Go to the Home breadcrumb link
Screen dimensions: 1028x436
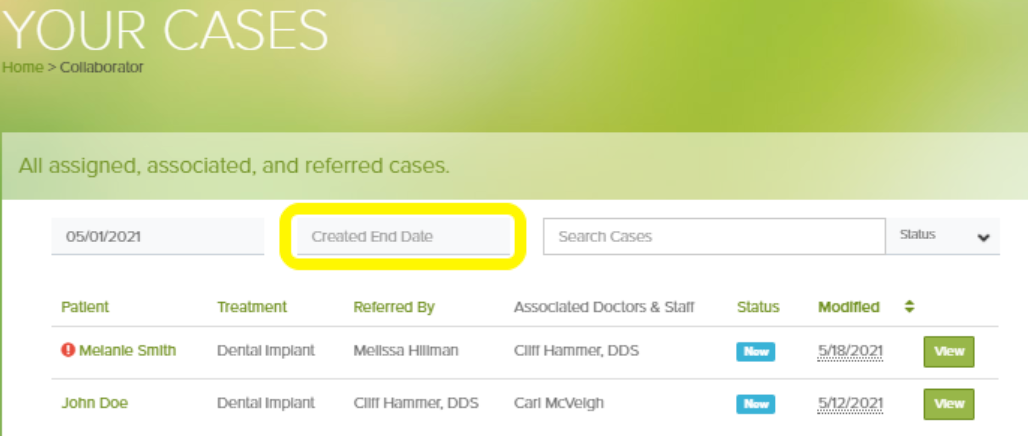(22, 67)
